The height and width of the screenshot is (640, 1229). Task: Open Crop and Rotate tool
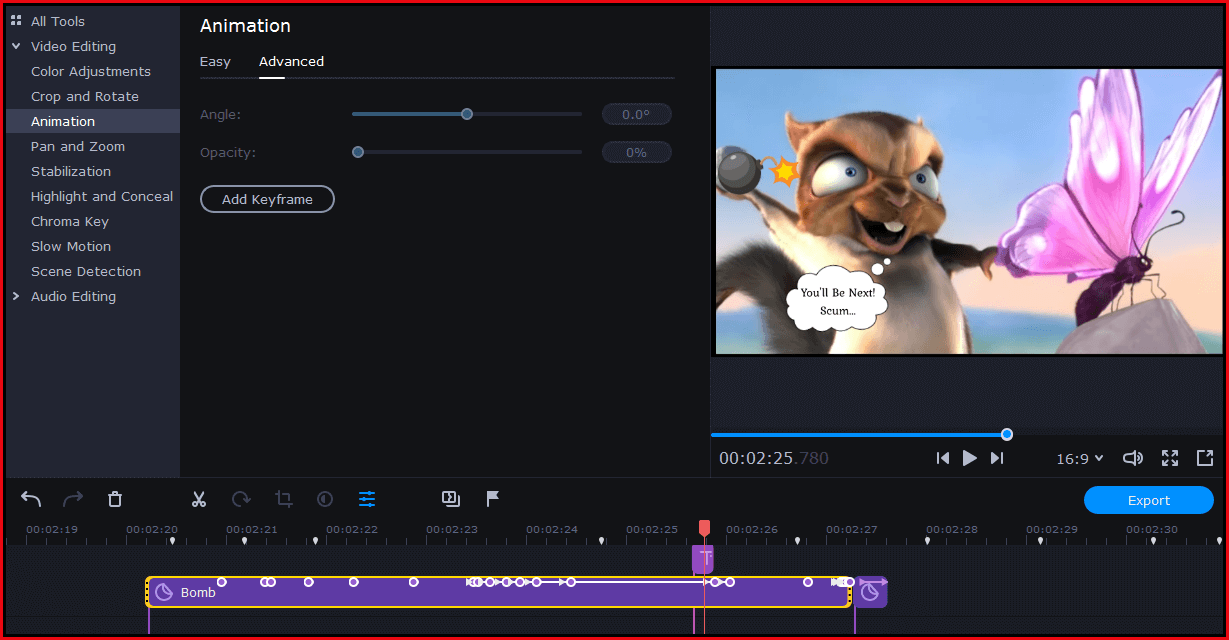pos(85,96)
